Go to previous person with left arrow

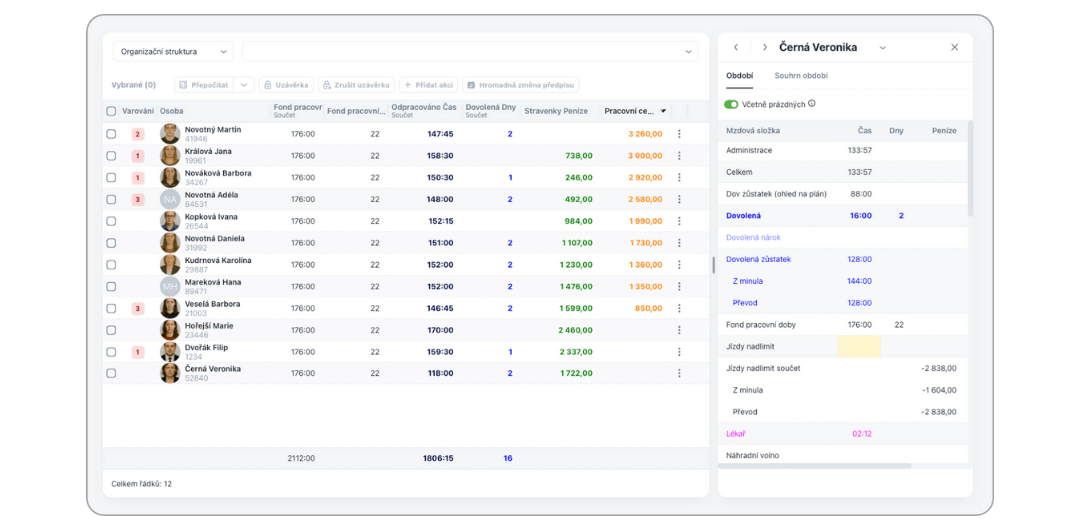[736, 47]
